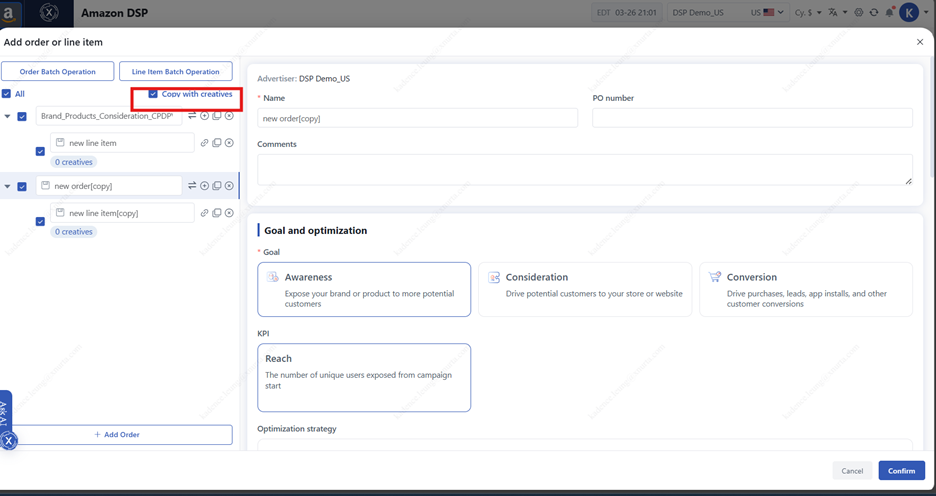Image resolution: width=936 pixels, height=496 pixels.
Task: Open the Cy. $ currency dropdown
Action: coord(808,13)
